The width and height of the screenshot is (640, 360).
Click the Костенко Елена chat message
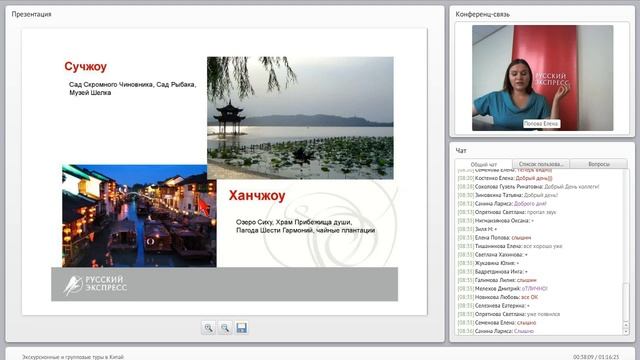coord(505,178)
